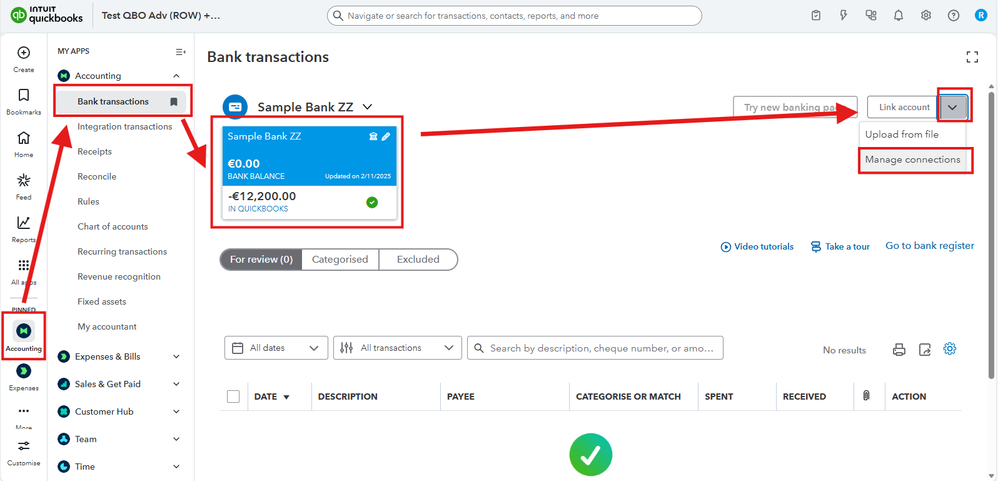Choose Manage connections menu option
This screenshot has height=481, width=998.
tap(912, 160)
